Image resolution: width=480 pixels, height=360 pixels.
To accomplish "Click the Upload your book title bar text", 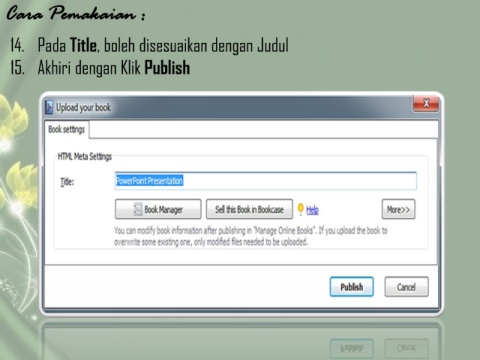I will point(83,107).
